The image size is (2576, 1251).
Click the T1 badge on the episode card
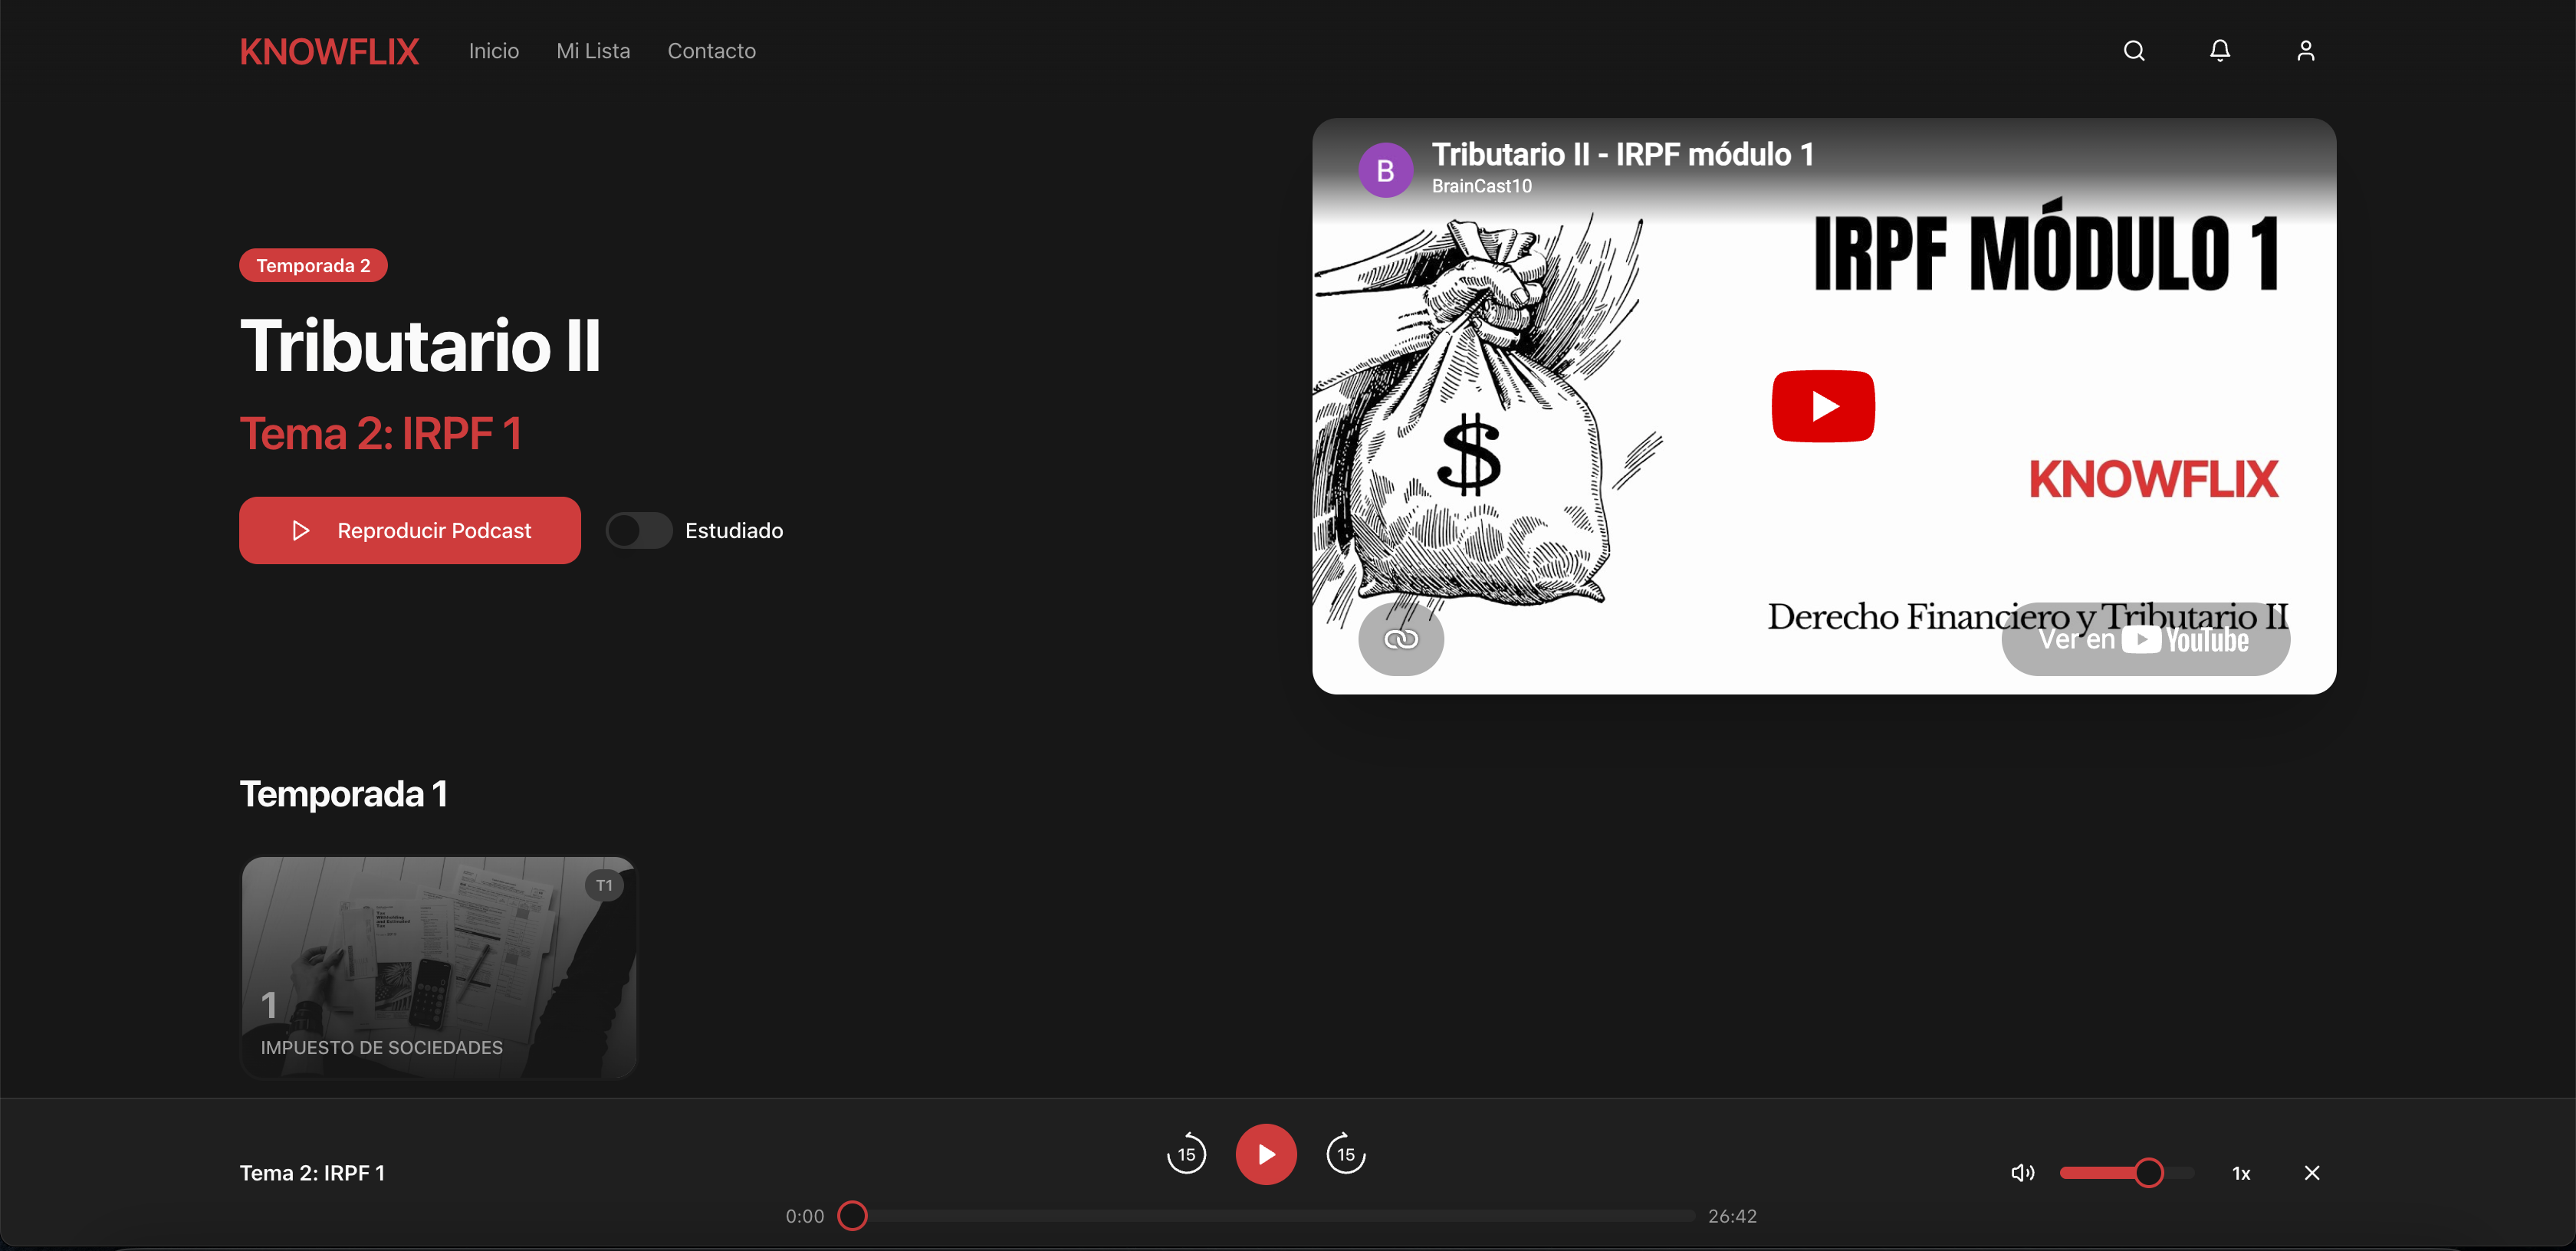click(x=604, y=885)
